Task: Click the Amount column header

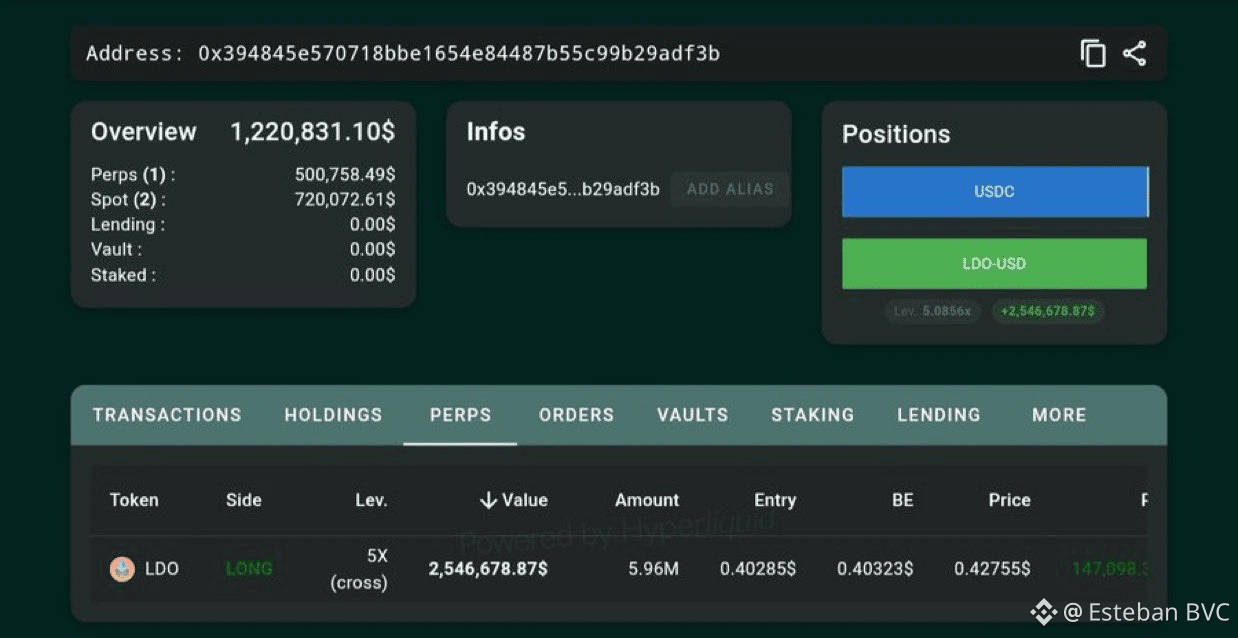Action: [x=647, y=500]
